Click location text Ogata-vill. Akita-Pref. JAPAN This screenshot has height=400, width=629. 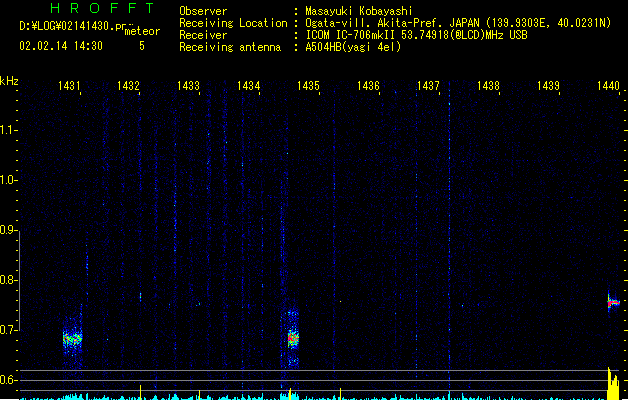point(392,23)
